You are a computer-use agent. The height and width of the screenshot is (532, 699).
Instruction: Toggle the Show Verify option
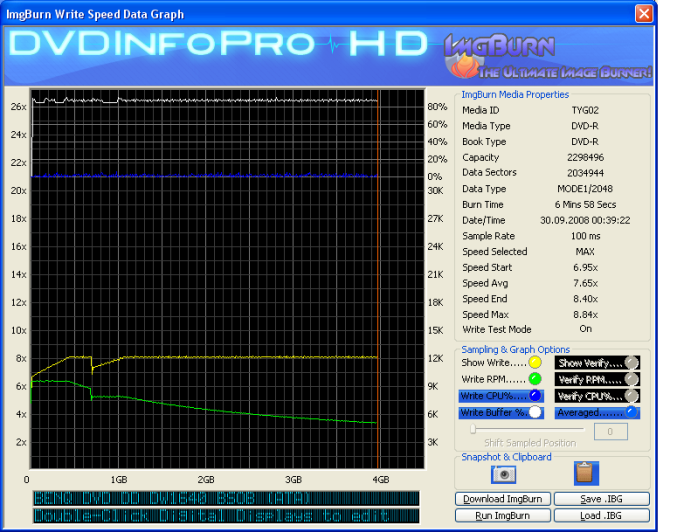coord(597,363)
